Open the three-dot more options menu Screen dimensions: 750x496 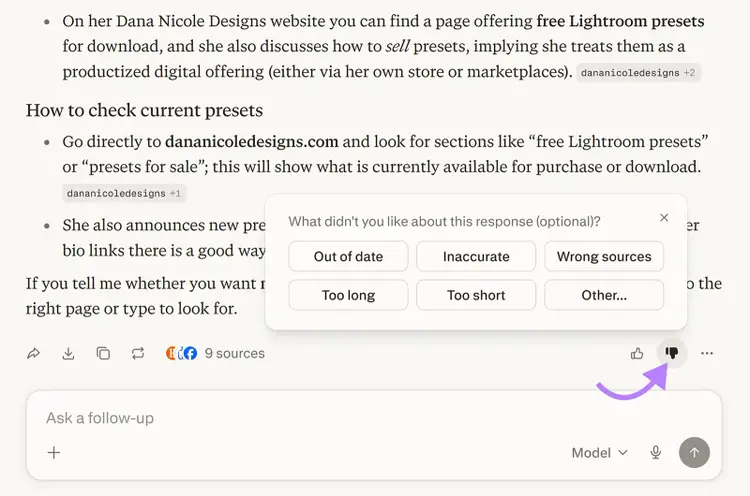tap(707, 353)
